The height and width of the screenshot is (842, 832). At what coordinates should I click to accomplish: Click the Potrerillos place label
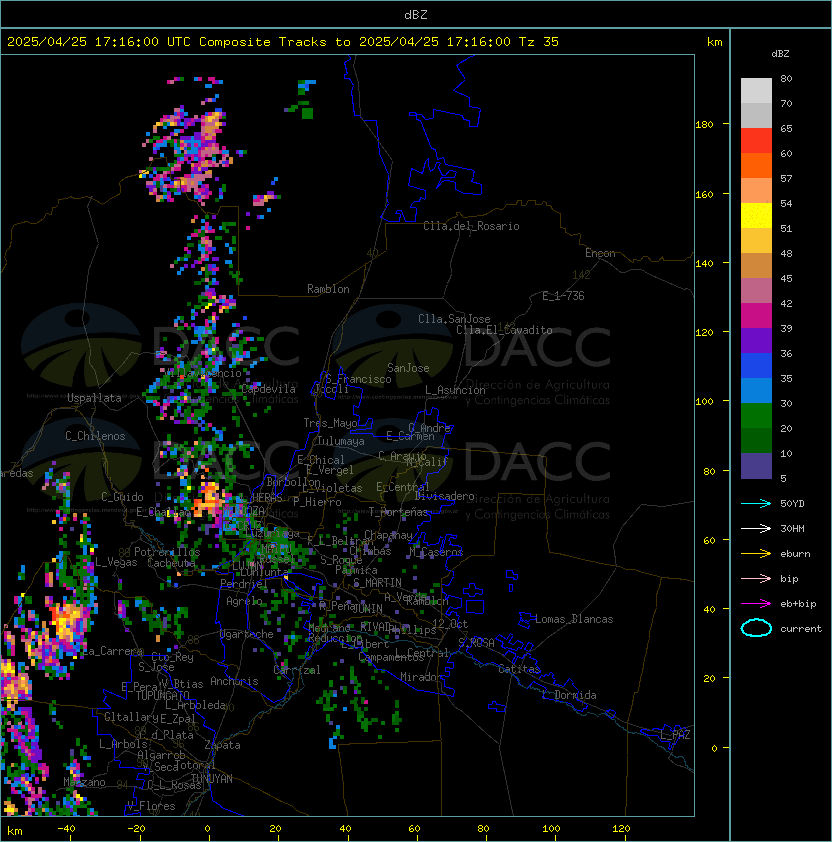pos(167,552)
